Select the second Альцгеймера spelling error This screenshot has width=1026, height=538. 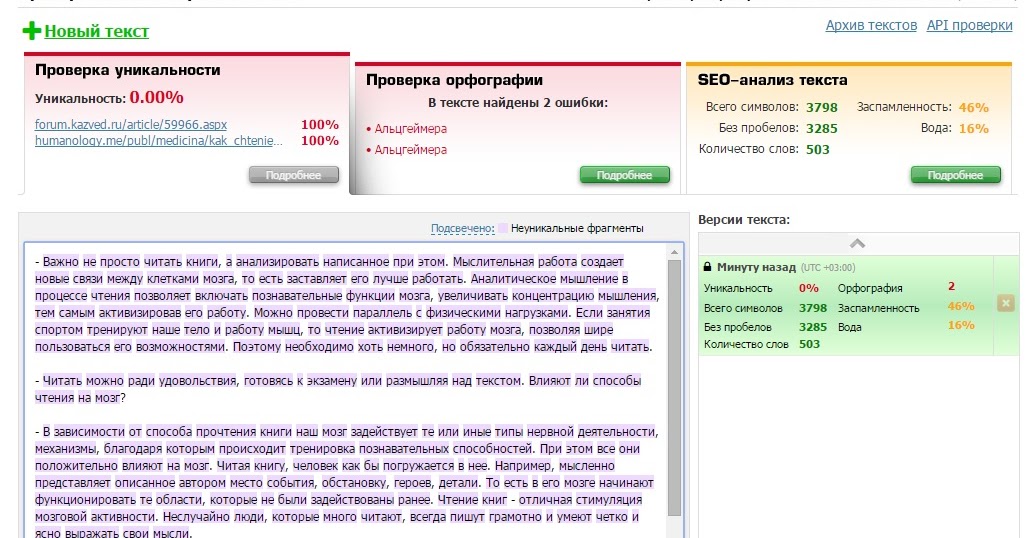(x=410, y=150)
